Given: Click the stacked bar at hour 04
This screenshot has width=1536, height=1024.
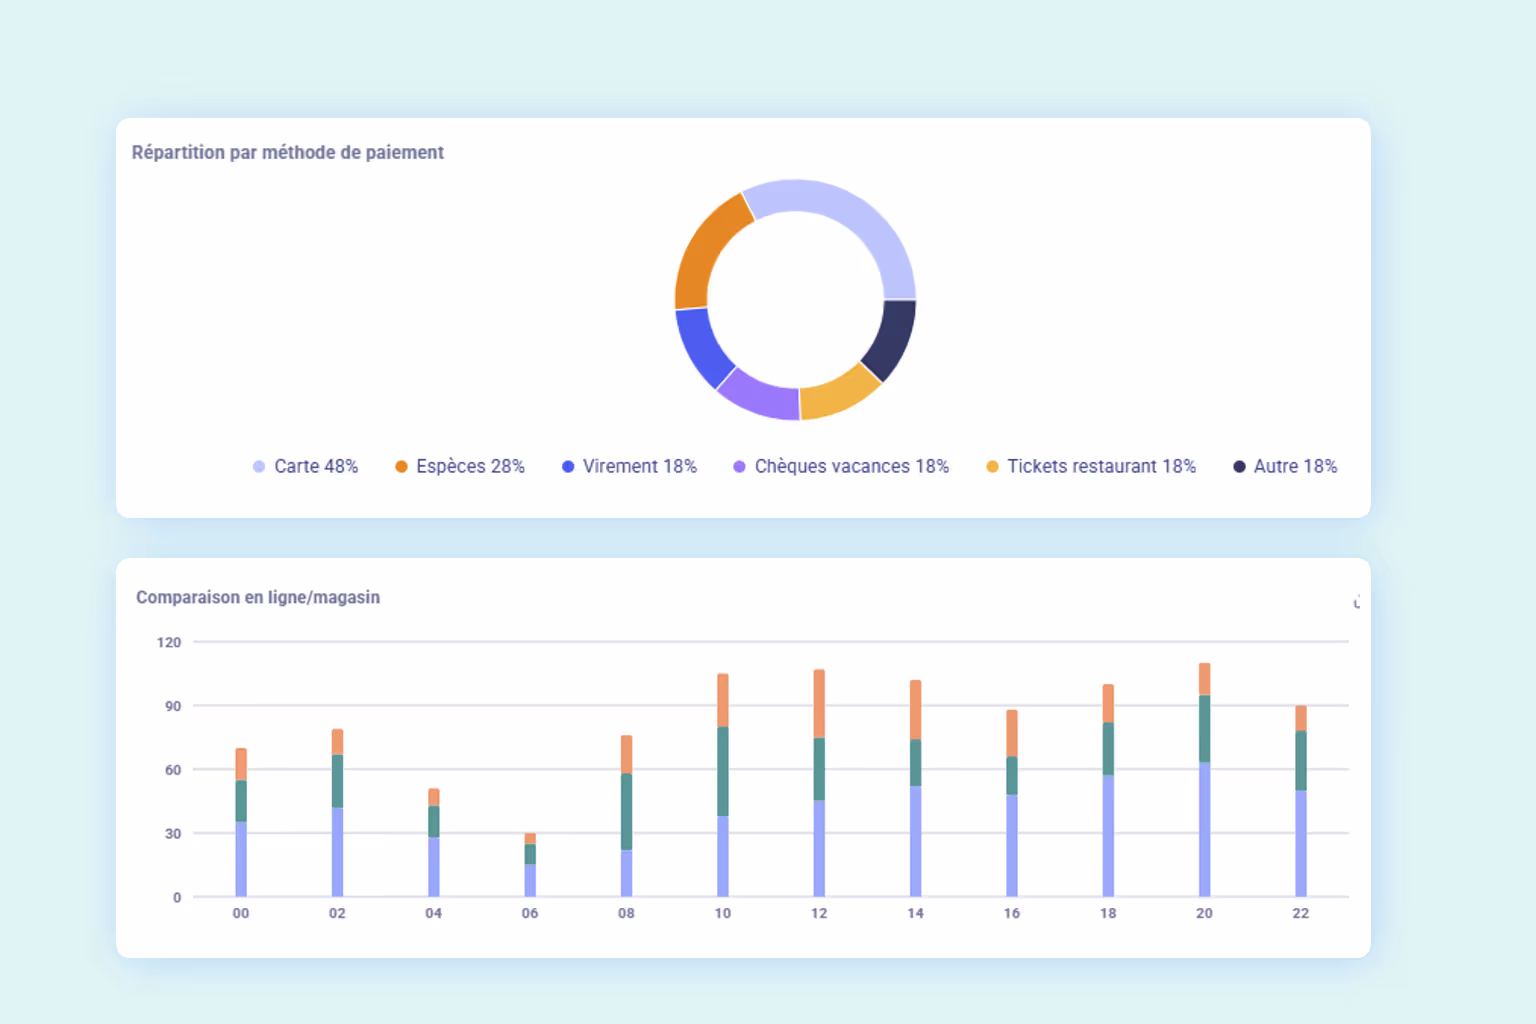Looking at the screenshot, I should coord(434,843).
